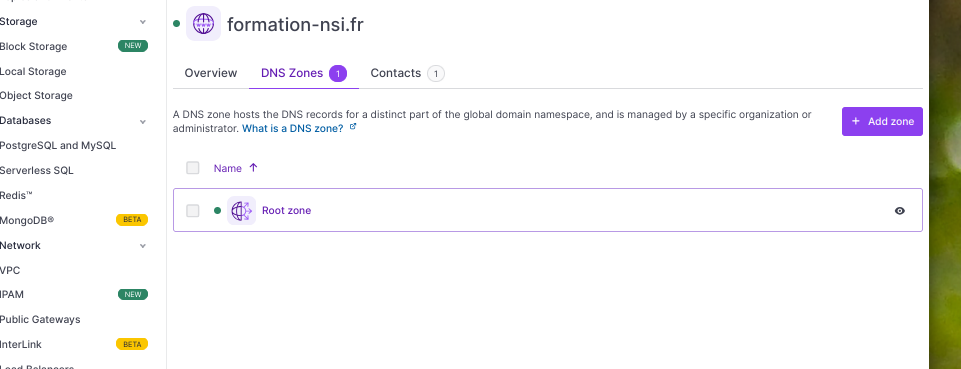Image resolution: width=961 pixels, height=369 pixels.
Task: Click the Name column header
Action: point(227,168)
